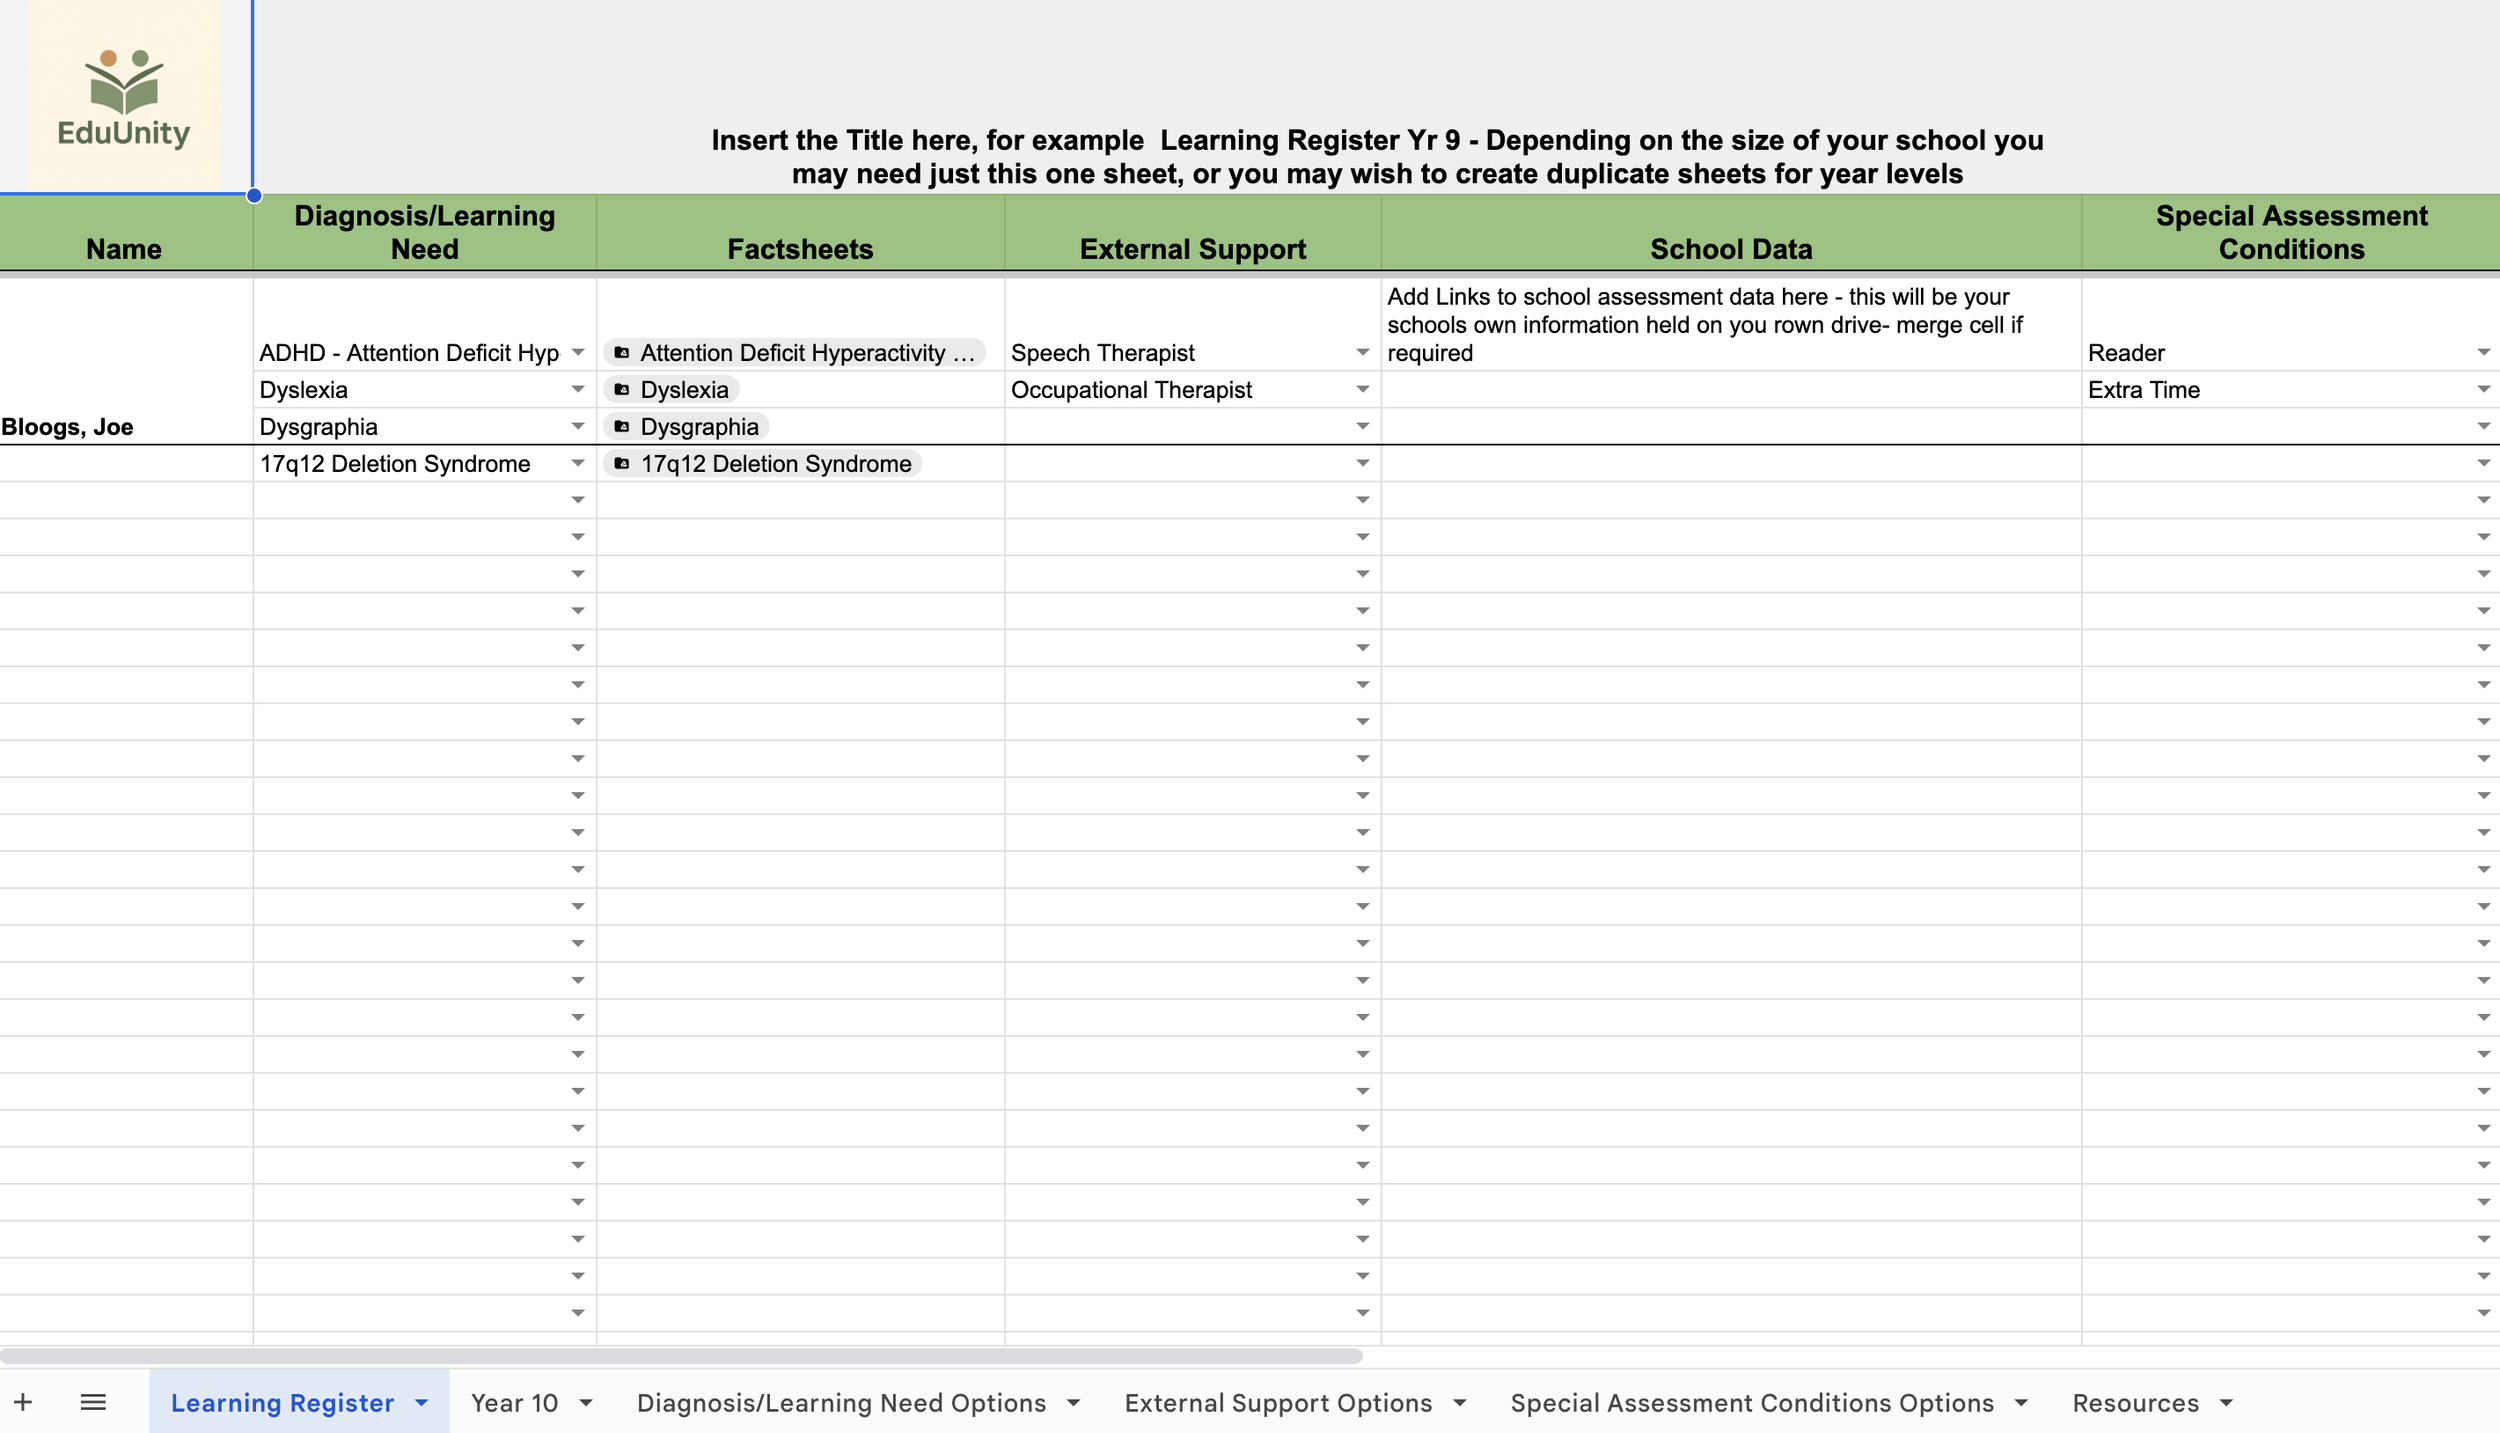Select Special Assessment Conditions header cell
This screenshot has width=2500, height=1433.
[2291, 232]
